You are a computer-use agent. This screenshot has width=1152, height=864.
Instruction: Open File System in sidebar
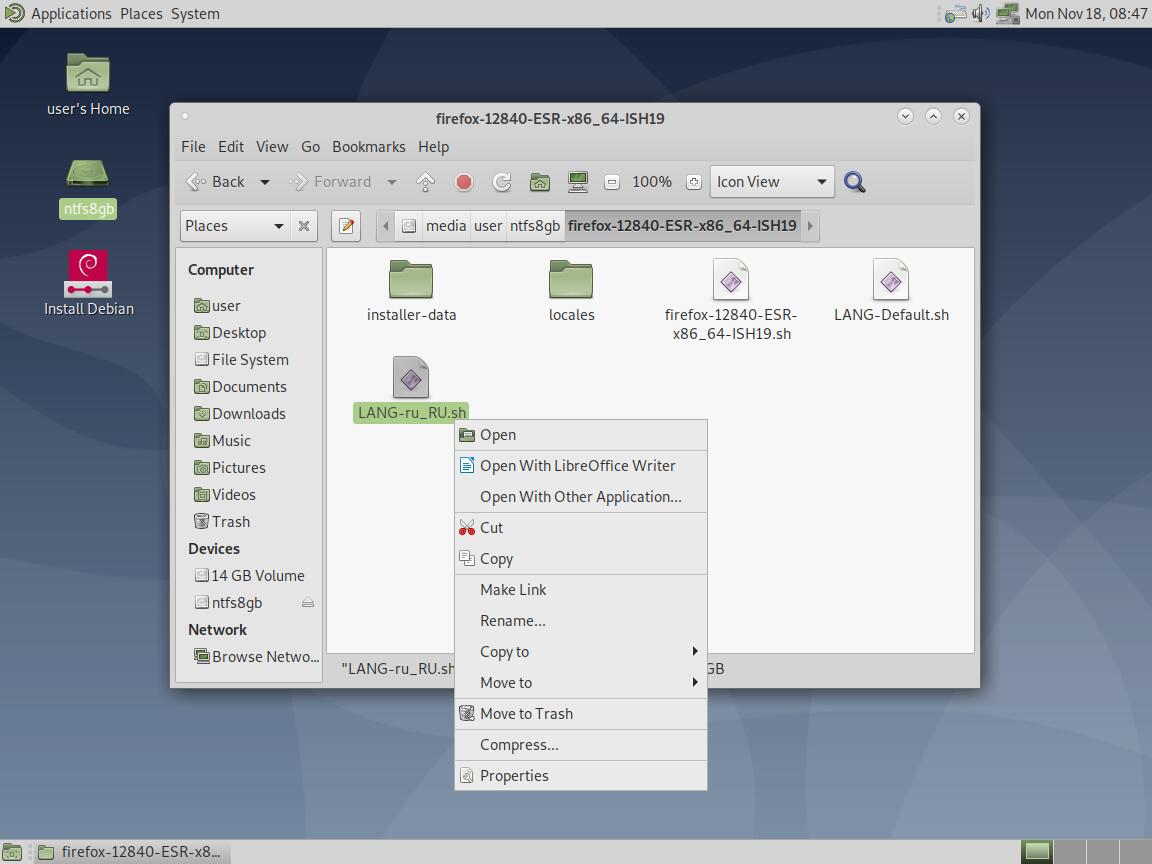coord(242,360)
